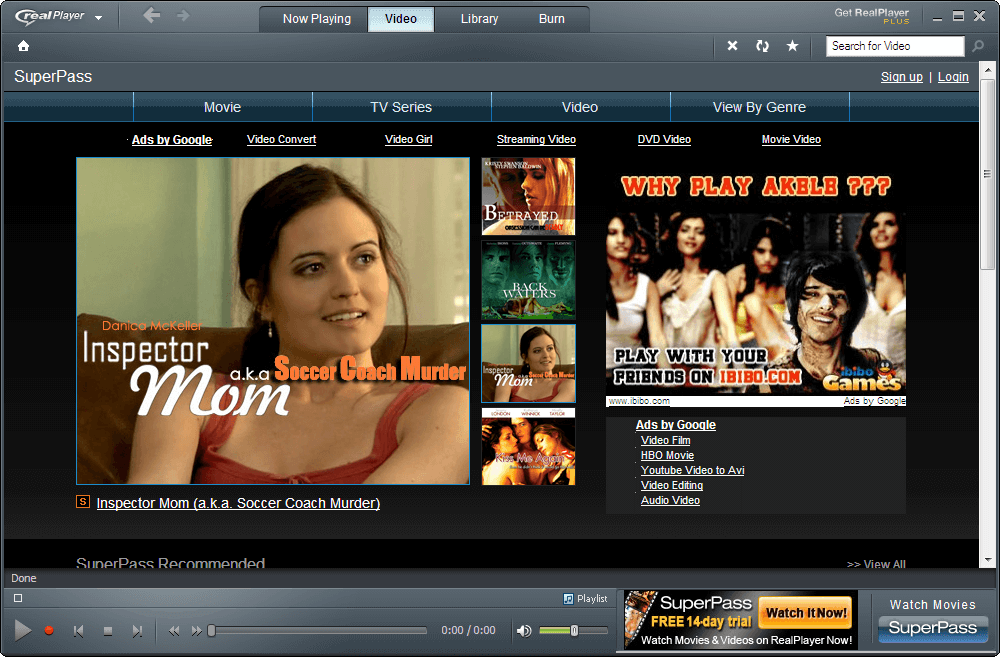The height and width of the screenshot is (657, 1000).
Task: Open the large Inspector Mom featured image
Action: pos(273,321)
